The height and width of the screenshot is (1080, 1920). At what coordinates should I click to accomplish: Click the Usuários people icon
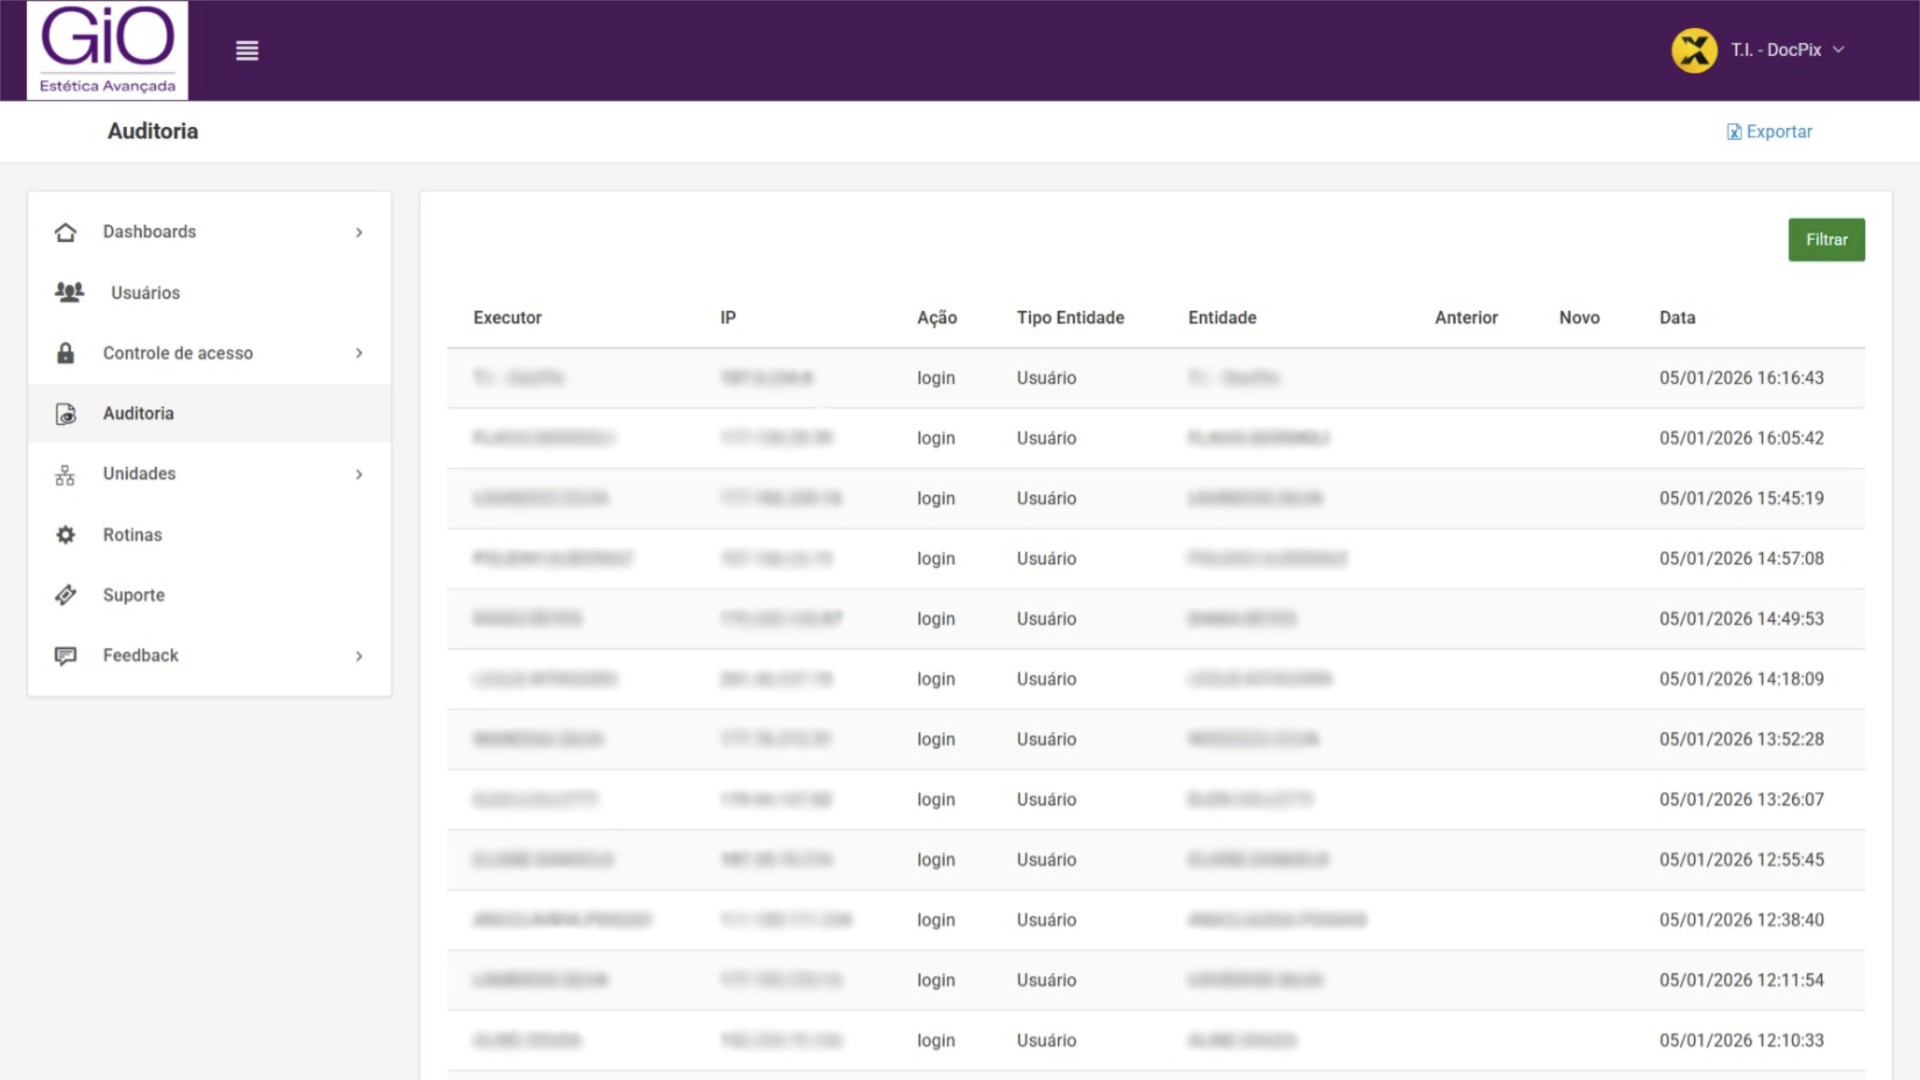tap(69, 292)
